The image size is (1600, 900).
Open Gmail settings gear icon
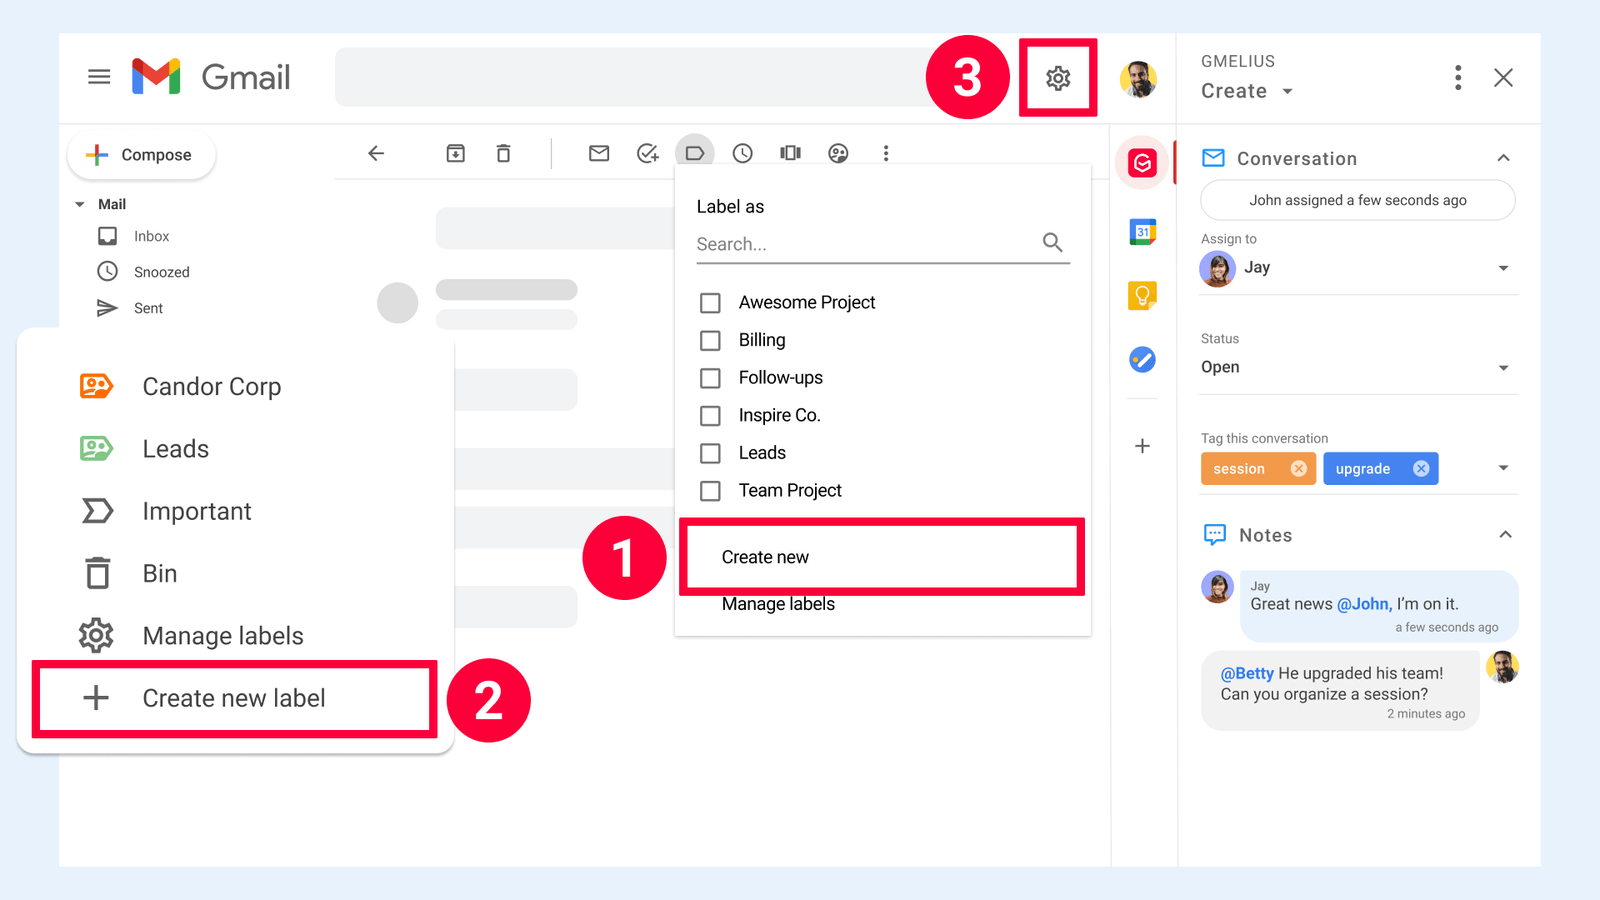pos(1058,78)
